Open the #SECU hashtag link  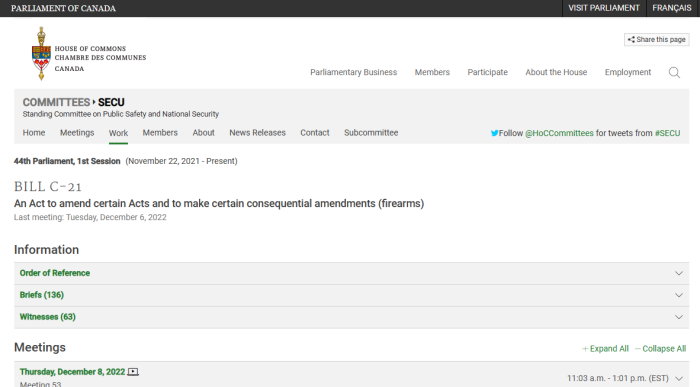tap(667, 133)
